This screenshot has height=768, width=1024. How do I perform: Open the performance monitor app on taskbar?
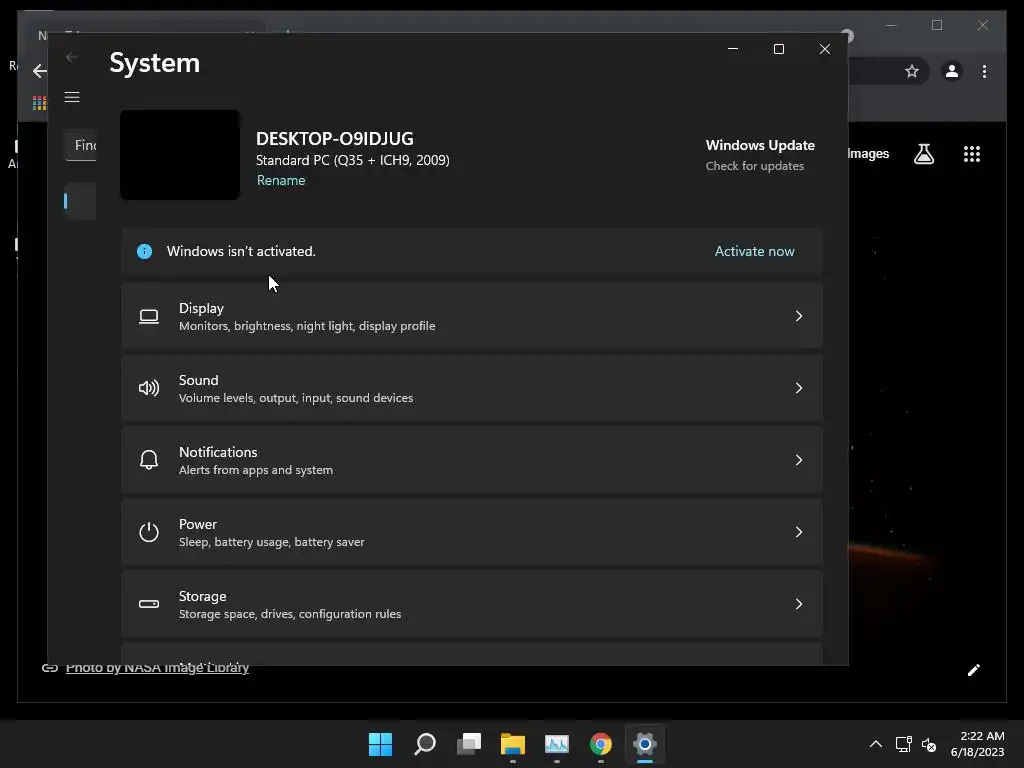click(x=556, y=744)
